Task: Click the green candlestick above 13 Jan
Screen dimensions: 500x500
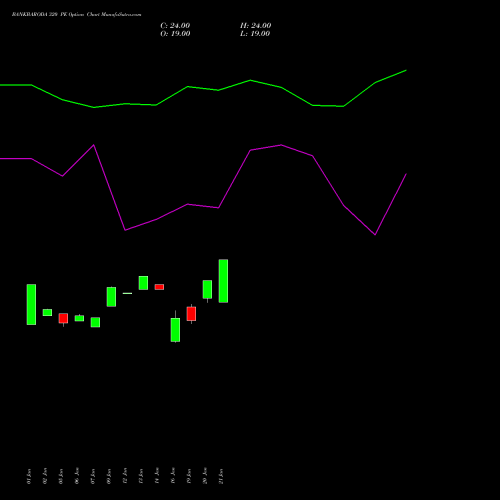Action: pyautogui.click(x=143, y=283)
